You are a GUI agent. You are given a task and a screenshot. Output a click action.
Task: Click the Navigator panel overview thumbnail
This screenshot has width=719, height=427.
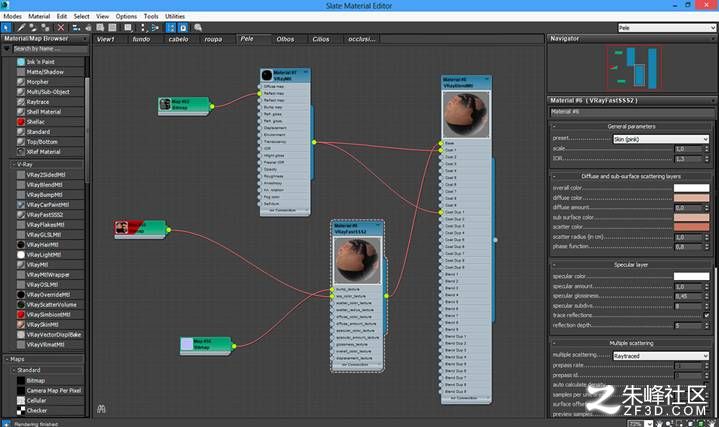coord(634,68)
